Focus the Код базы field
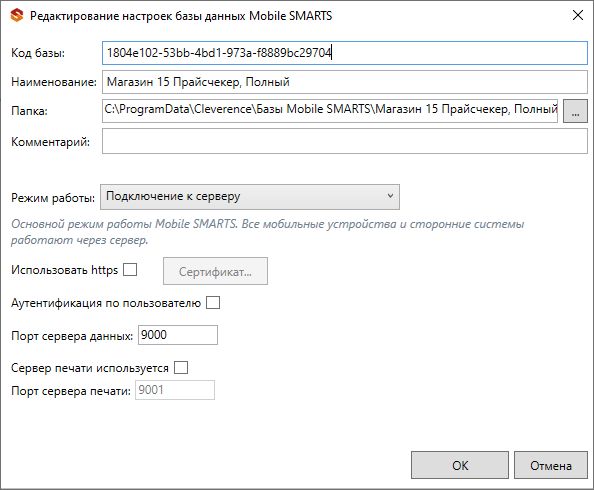Image resolution: width=594 pixels, height=490 pixels. 345,53
